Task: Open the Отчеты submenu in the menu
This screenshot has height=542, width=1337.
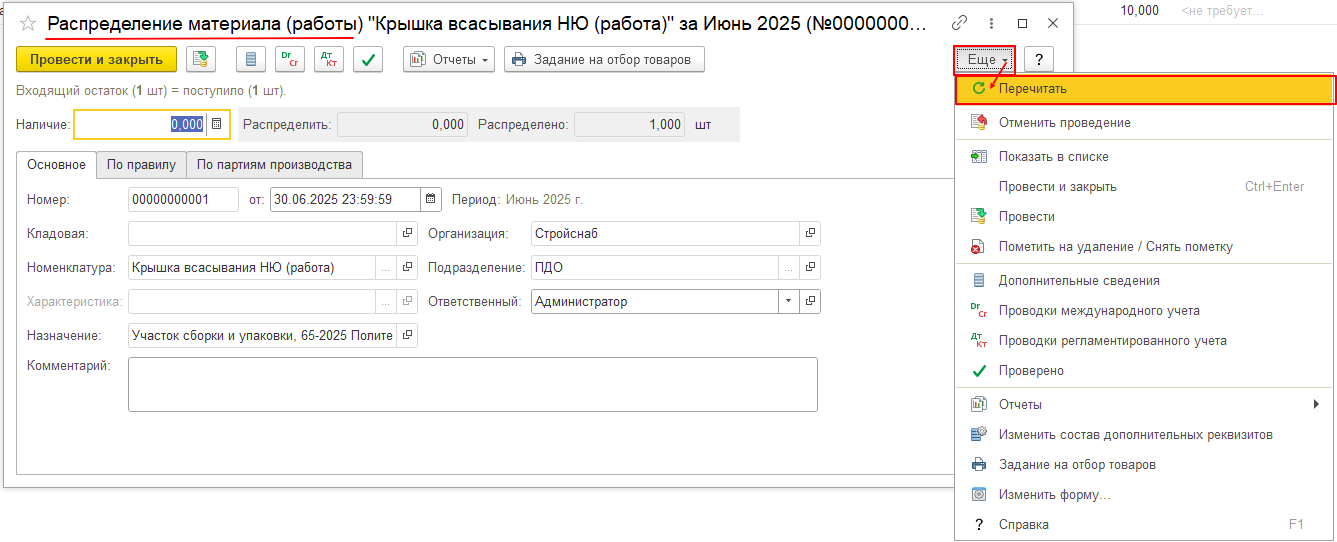Action: point(1144,405)
